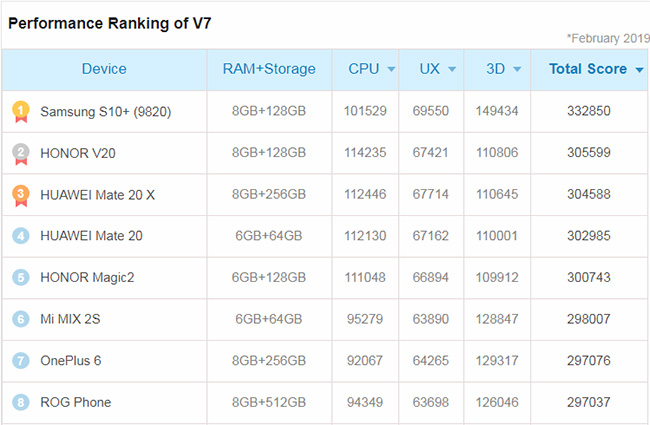Click Mi MIX 2S total score 298007
The width and height of the screenshot is (650, 425).
pyautogui.click(x=589, y=319)
